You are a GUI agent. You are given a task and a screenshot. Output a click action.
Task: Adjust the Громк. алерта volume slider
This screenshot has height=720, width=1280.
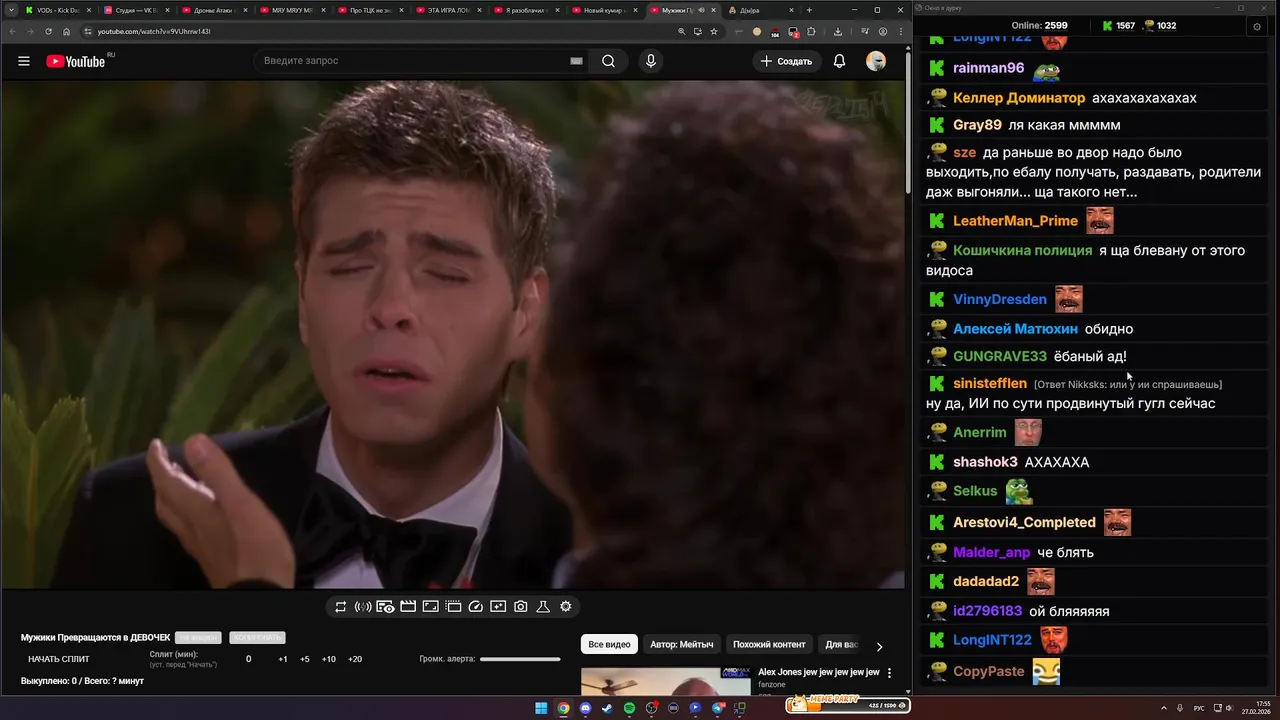520,659
